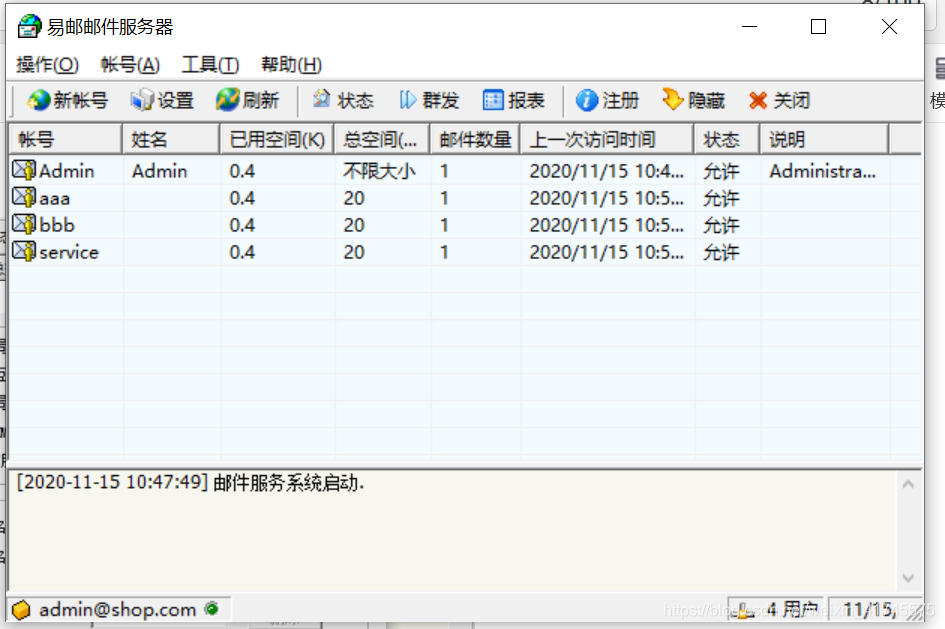Image resolution: width=945 pixels, height=629 pixels.
Task: Click the 允许 status in the service row
Action: point(721,252)
